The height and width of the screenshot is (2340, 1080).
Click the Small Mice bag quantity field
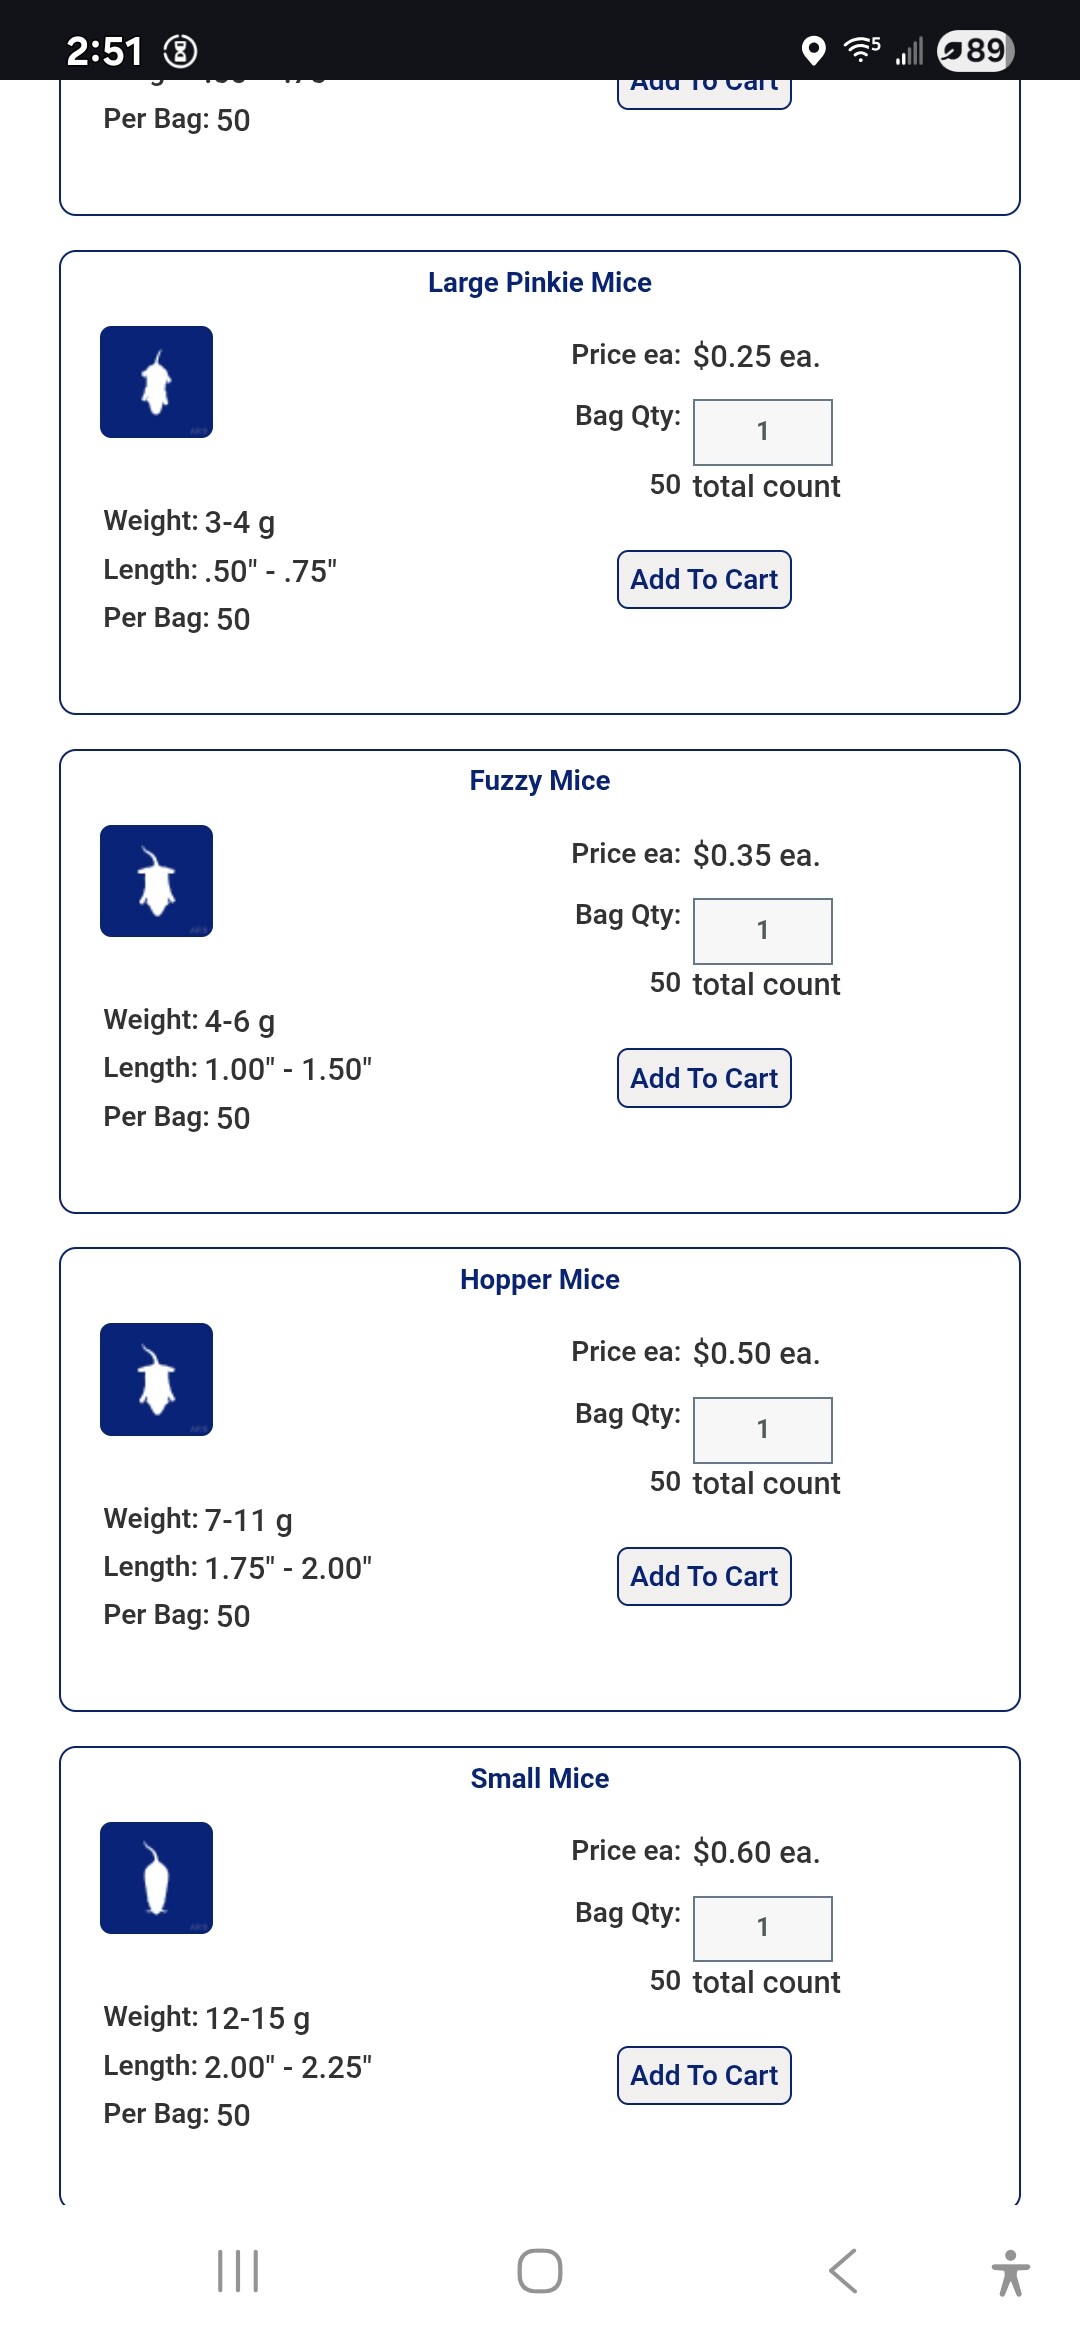click(x=762, y=1928)
